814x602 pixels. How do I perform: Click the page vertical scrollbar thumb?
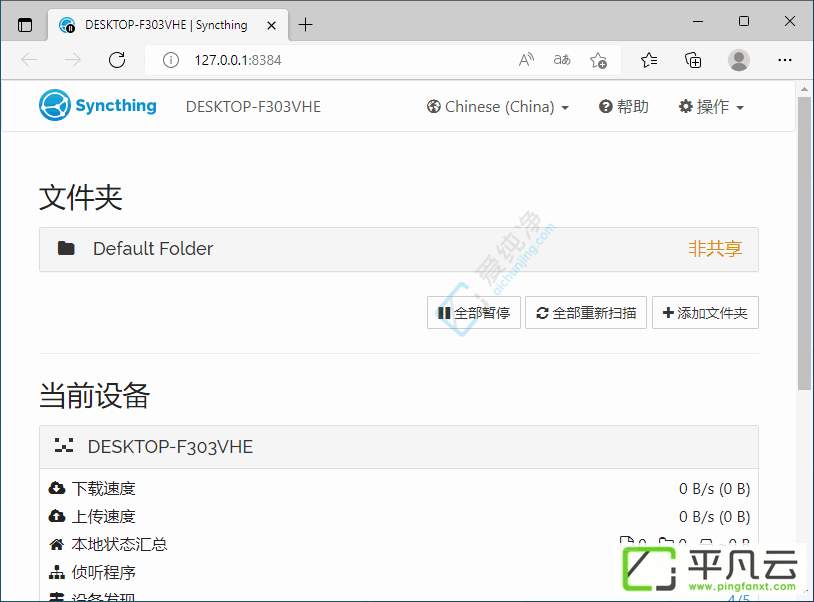[804, 243]
